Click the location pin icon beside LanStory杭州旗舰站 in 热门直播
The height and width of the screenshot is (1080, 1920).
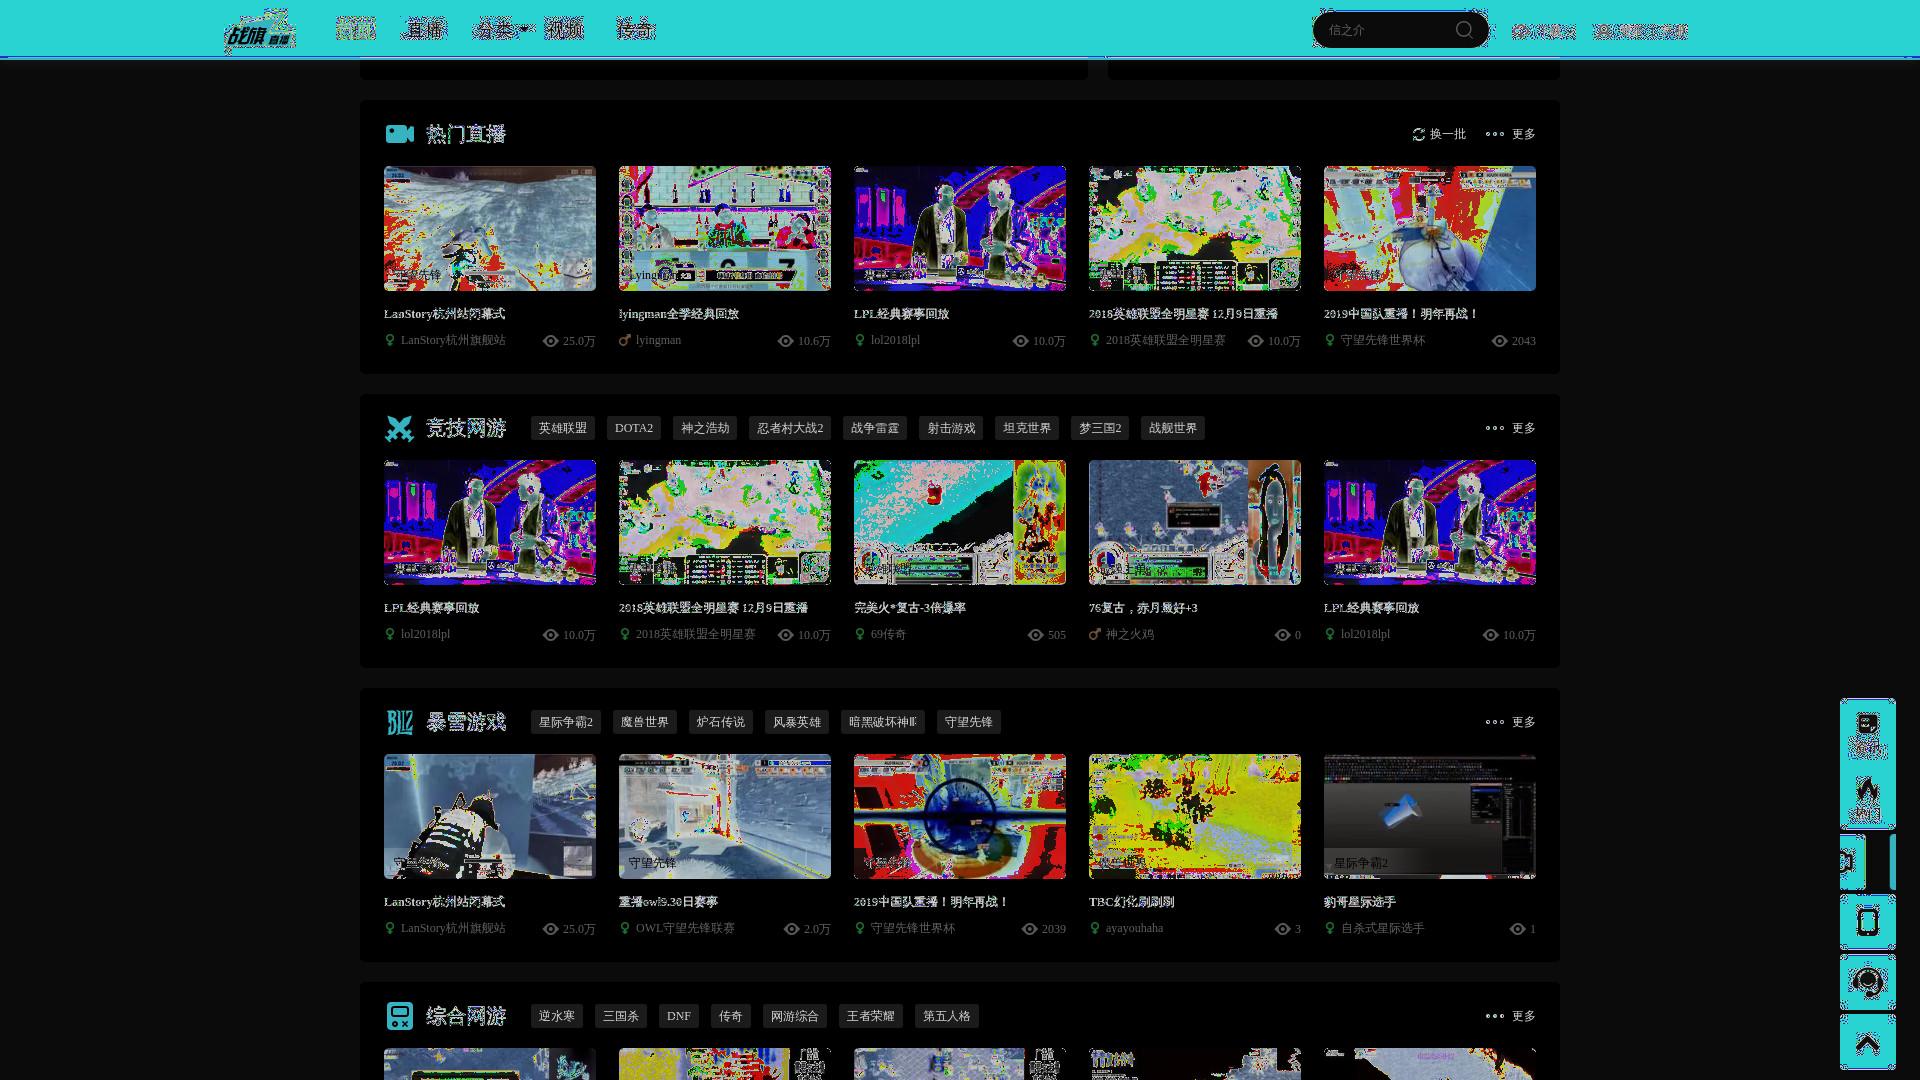click(x=390, y=340)
